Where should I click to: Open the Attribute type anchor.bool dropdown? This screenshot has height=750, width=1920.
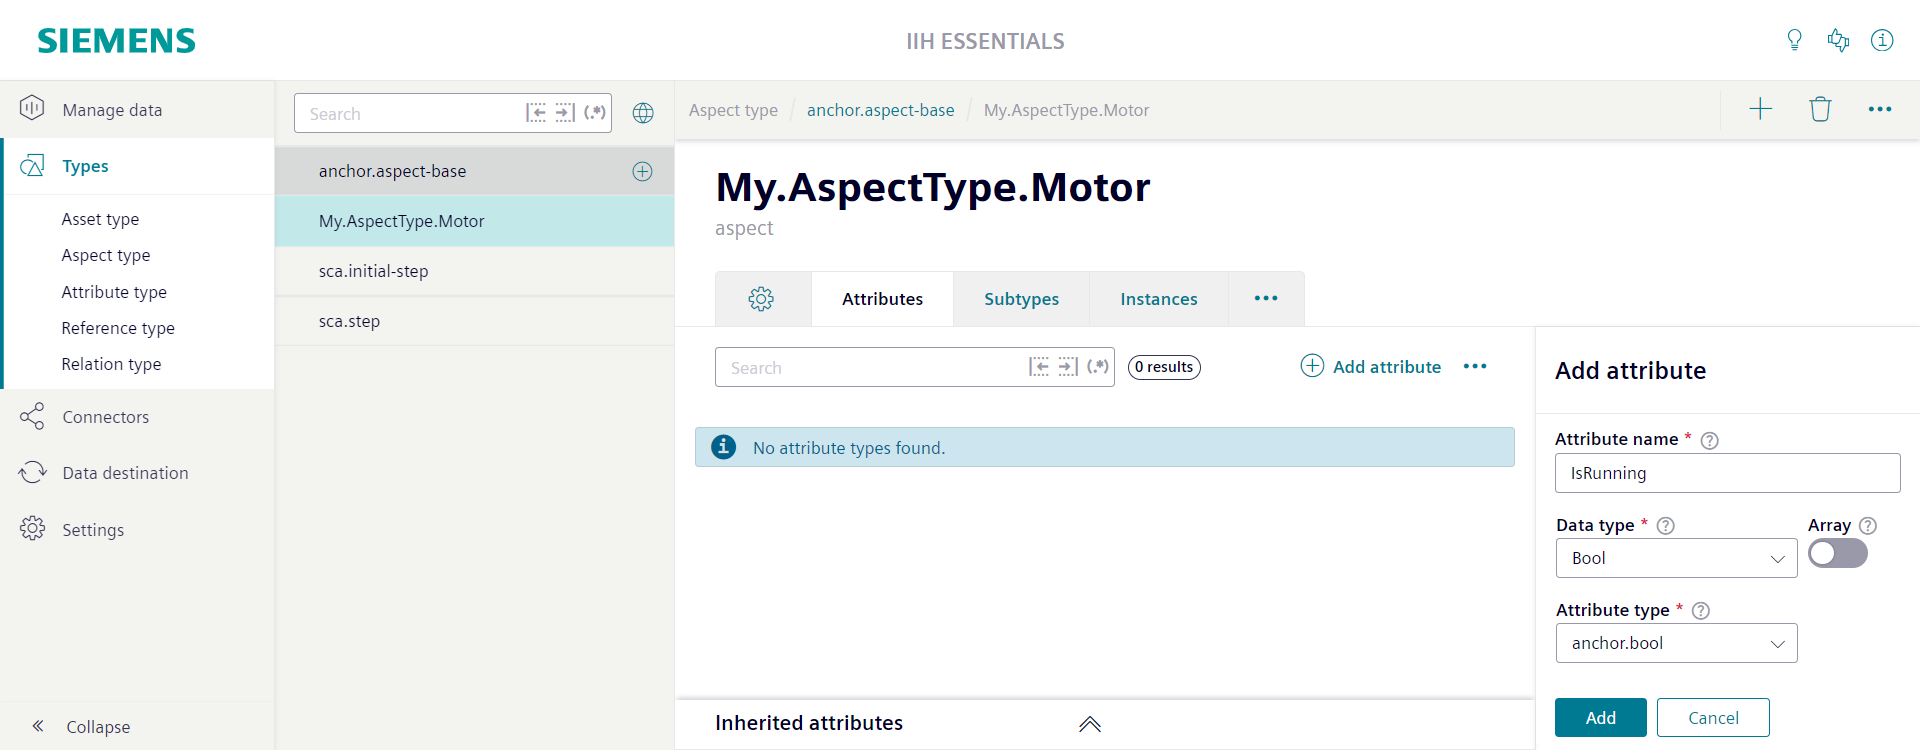tap(1676, 643)
